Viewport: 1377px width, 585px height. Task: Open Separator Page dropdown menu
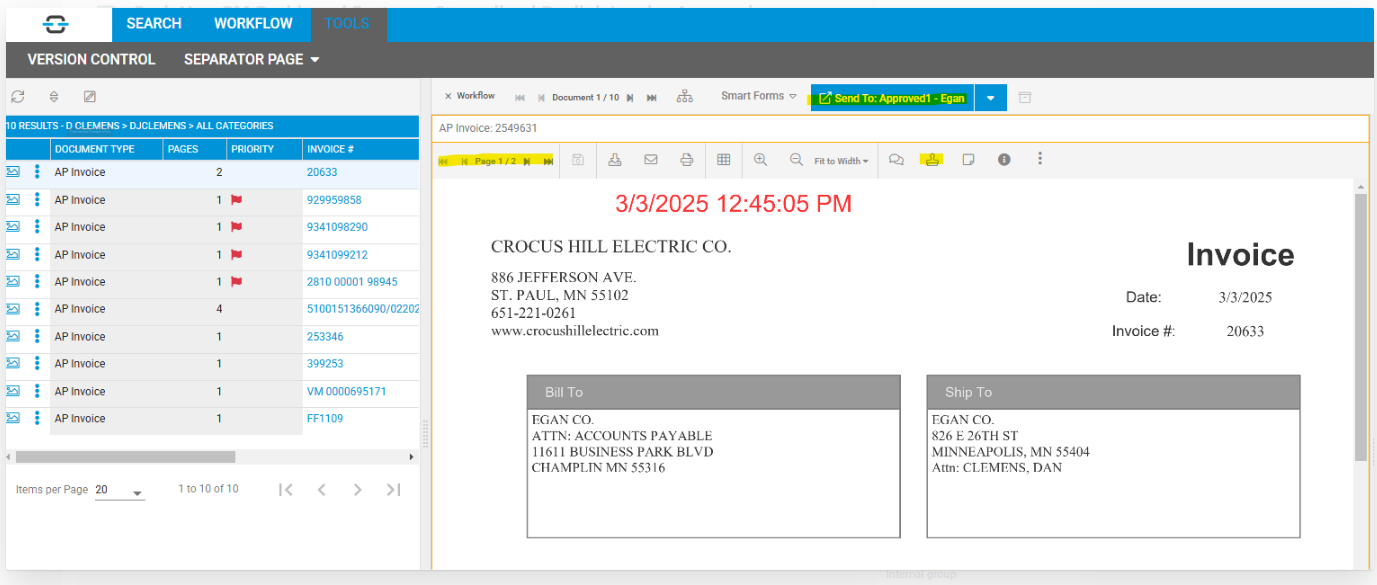coord(251,60)
